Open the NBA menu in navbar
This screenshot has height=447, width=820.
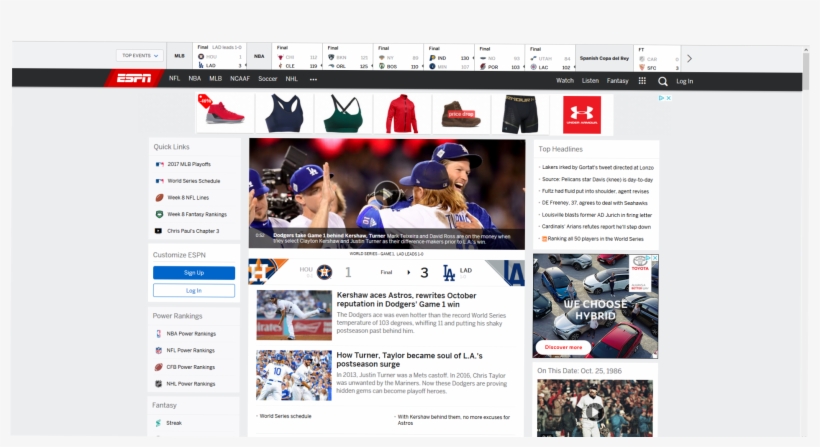click(x=195, y=78)
